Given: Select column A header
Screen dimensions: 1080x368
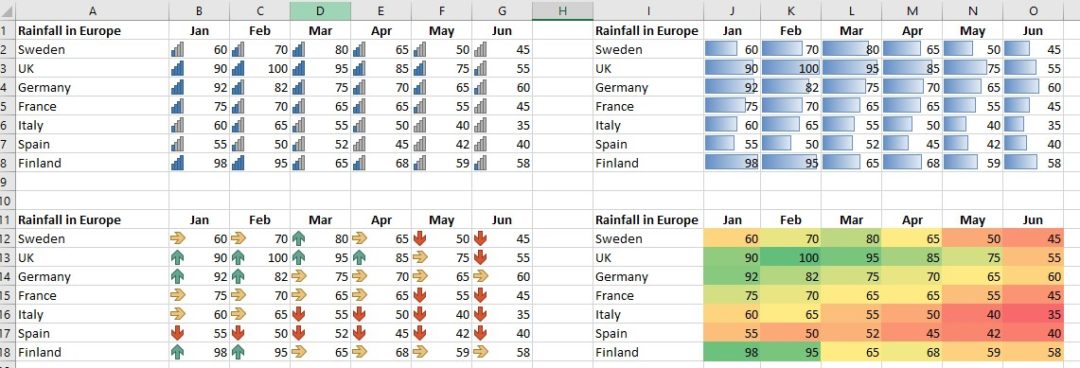Looking at the screenshot, I should tap(92, 10).
